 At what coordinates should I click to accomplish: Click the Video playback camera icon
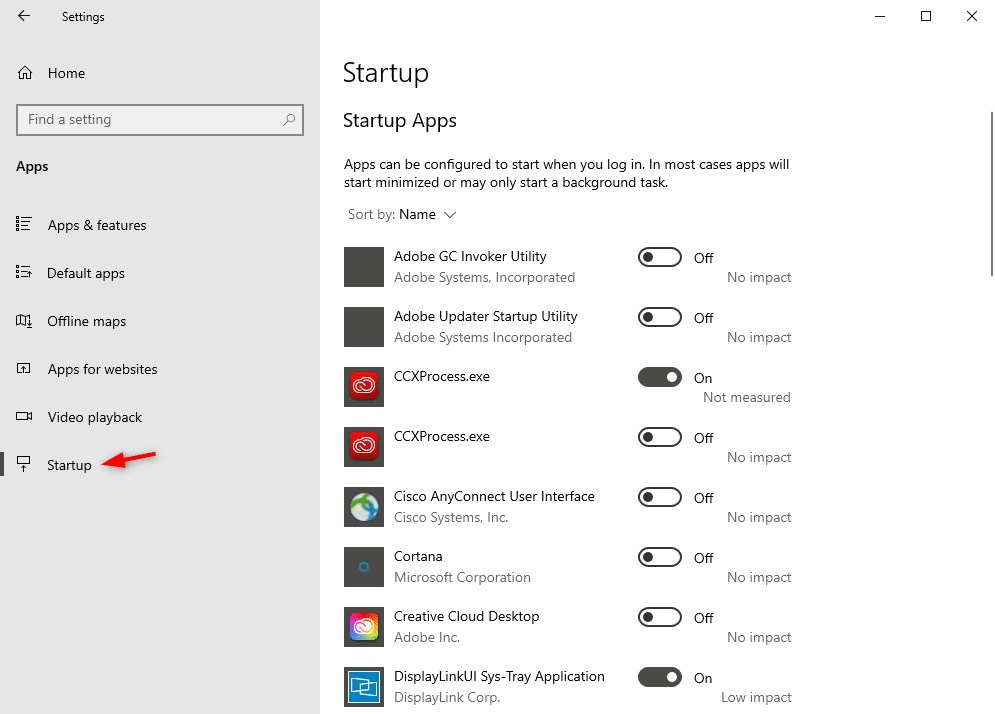(24, 416)
